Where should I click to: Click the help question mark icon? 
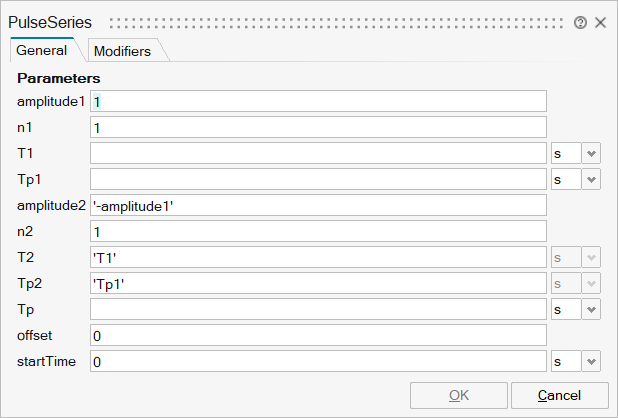pyautogui.click(x=580, y=22)
